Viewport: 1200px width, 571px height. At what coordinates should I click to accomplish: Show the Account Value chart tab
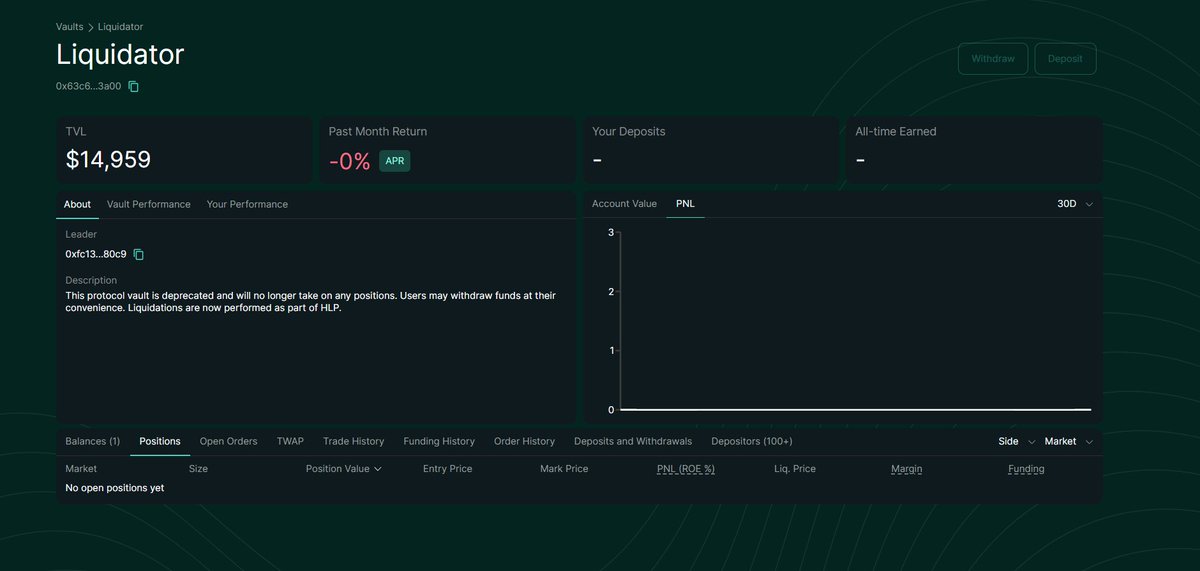(x=624, y=204)
